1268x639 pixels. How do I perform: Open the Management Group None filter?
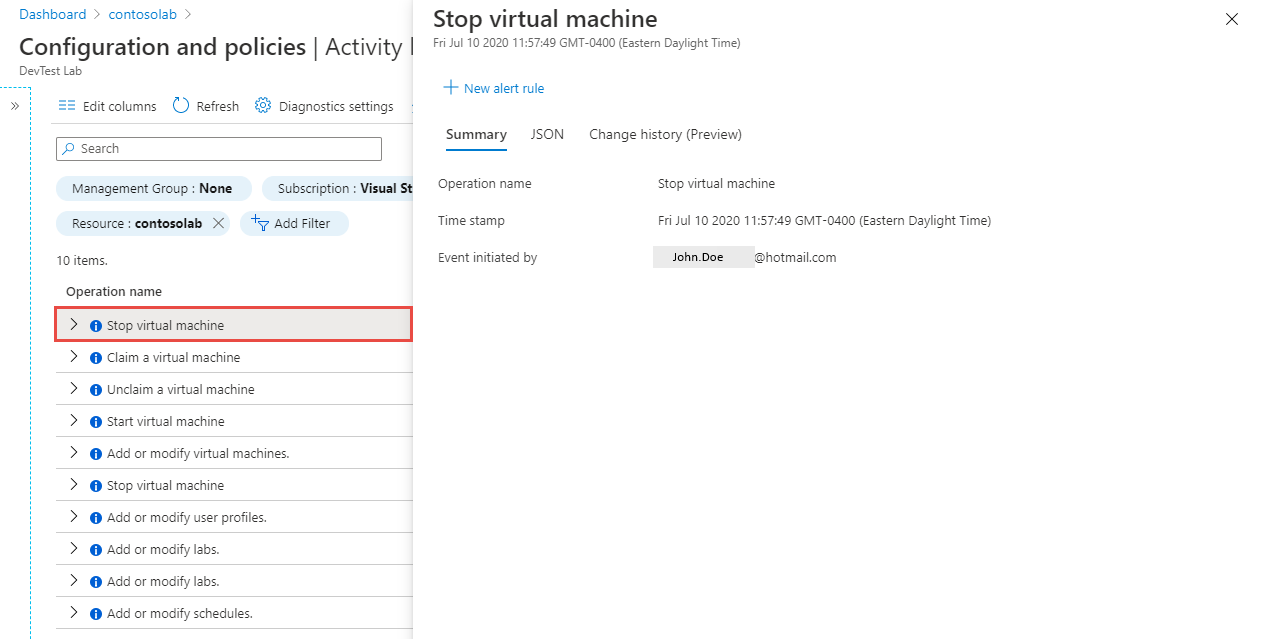tap(153, 188)
